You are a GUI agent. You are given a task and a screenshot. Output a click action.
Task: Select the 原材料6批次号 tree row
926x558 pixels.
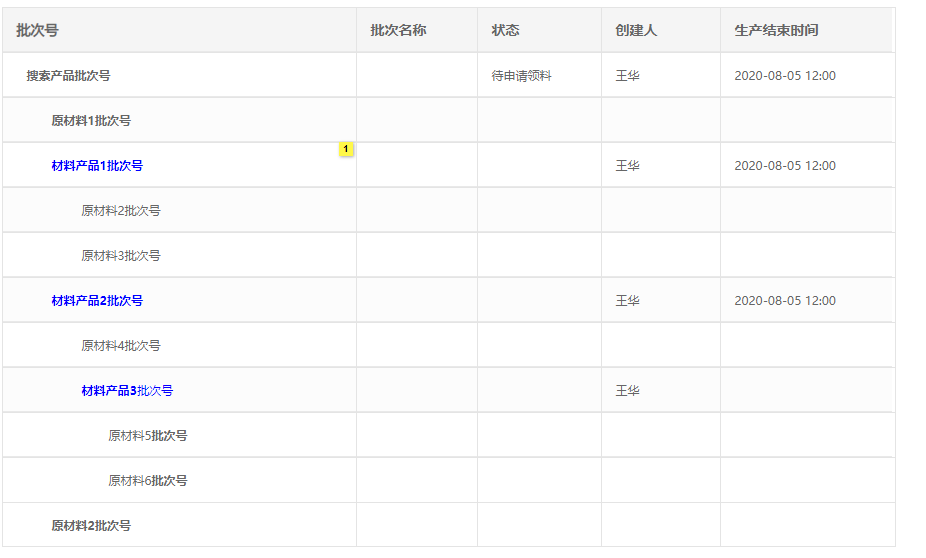[148, 481]
